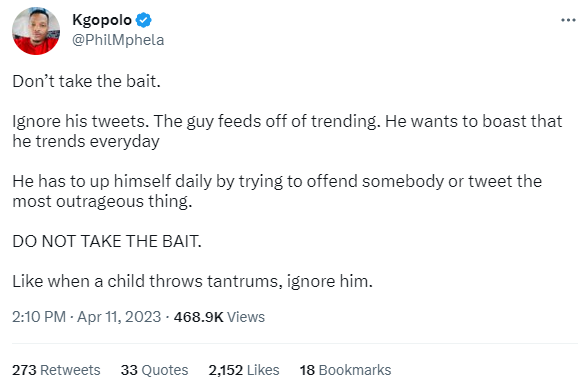The image size is (588, 384).
Task: Show the list of 273 Retweets
Action: point(56,370)
